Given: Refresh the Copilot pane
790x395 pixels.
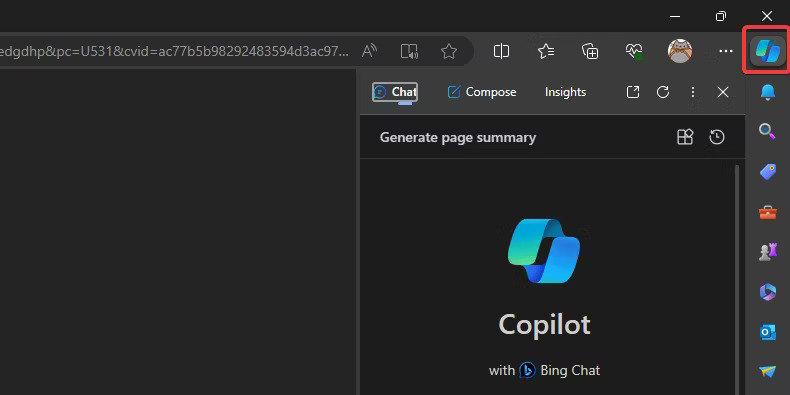Looking at the screenshot, I should pyautogui.click(x=663, y=92).
